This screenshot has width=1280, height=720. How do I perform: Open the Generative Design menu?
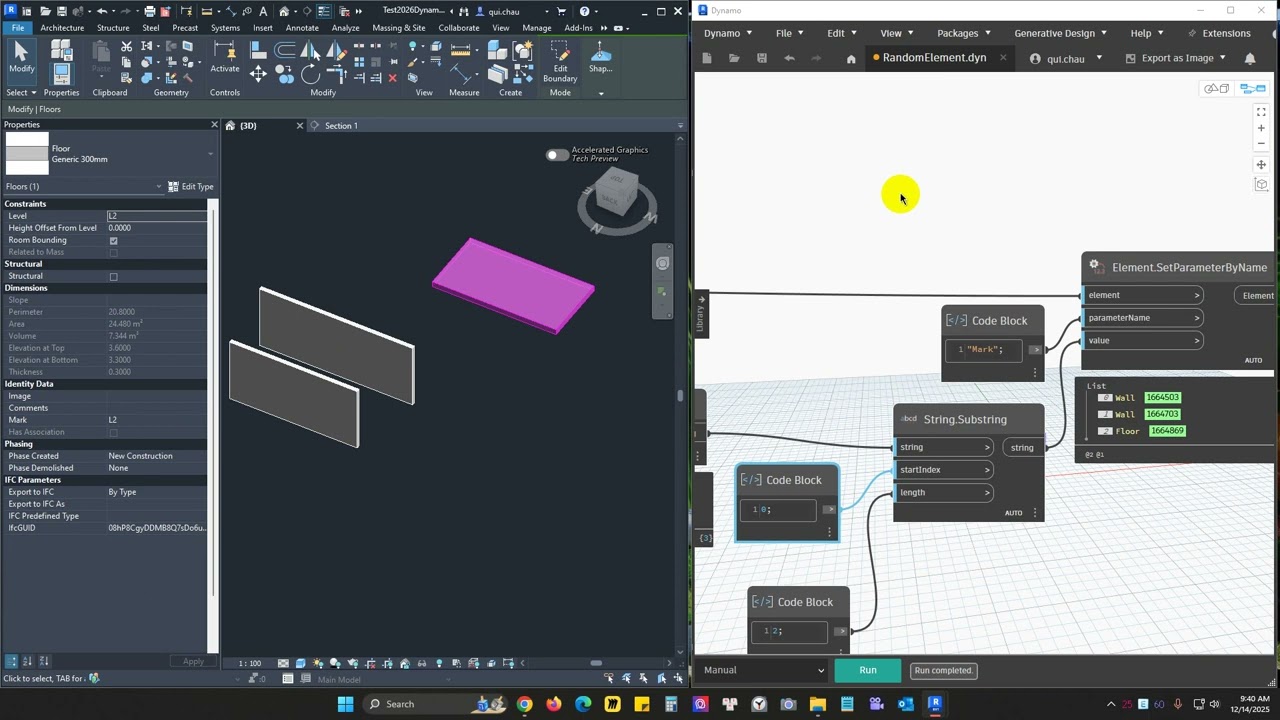(1060, 33)
